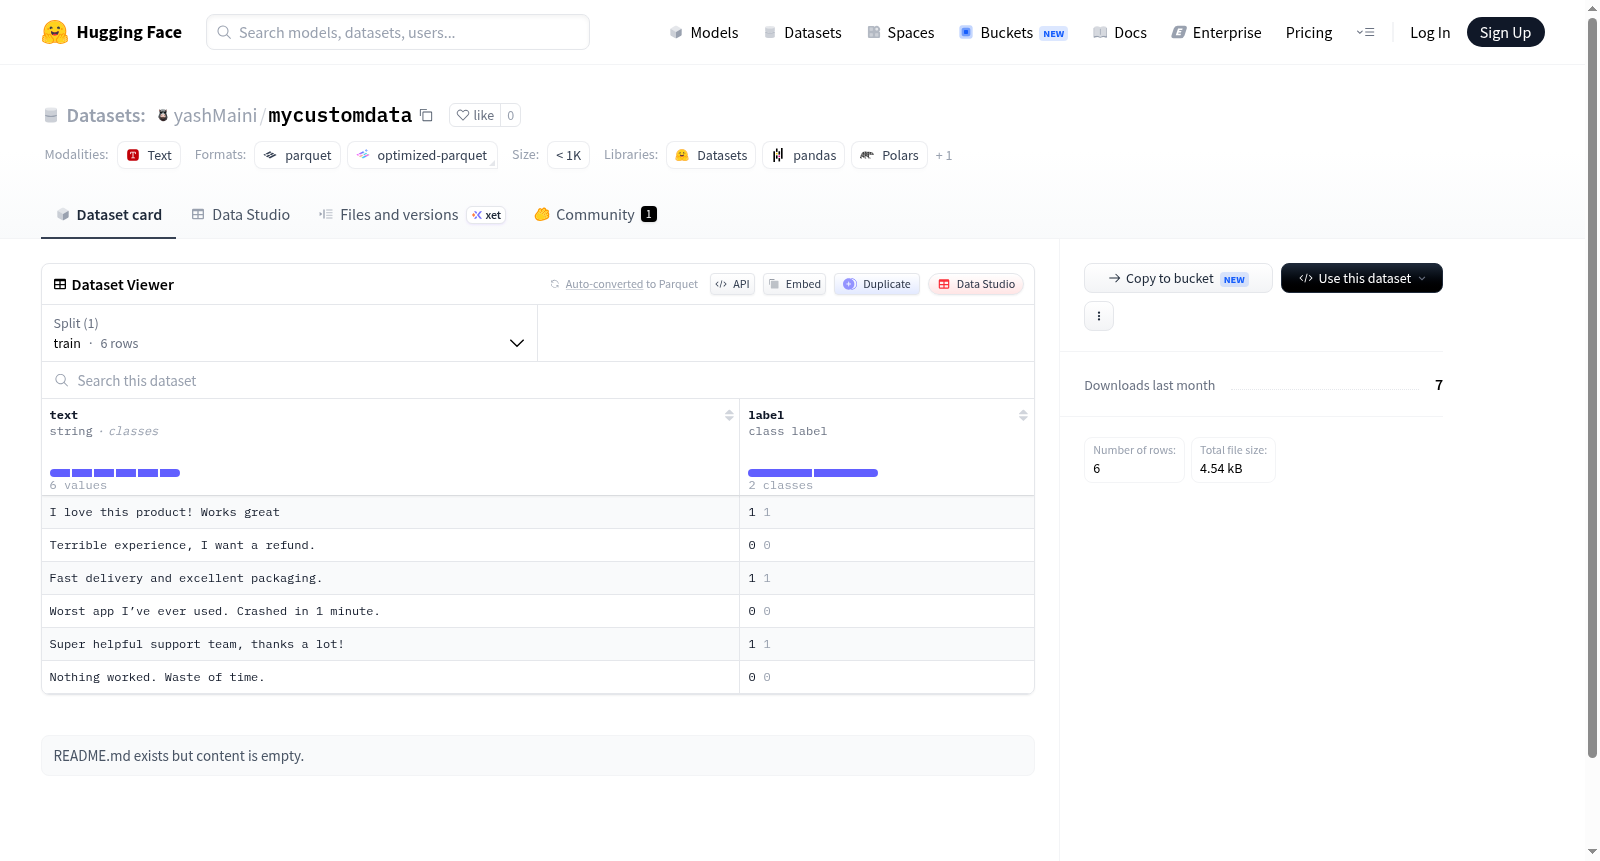Open Docs in the top navigation
The height and width of the screenshot is (861, 1600).
pyautogui.click(x=1120, y=32)
